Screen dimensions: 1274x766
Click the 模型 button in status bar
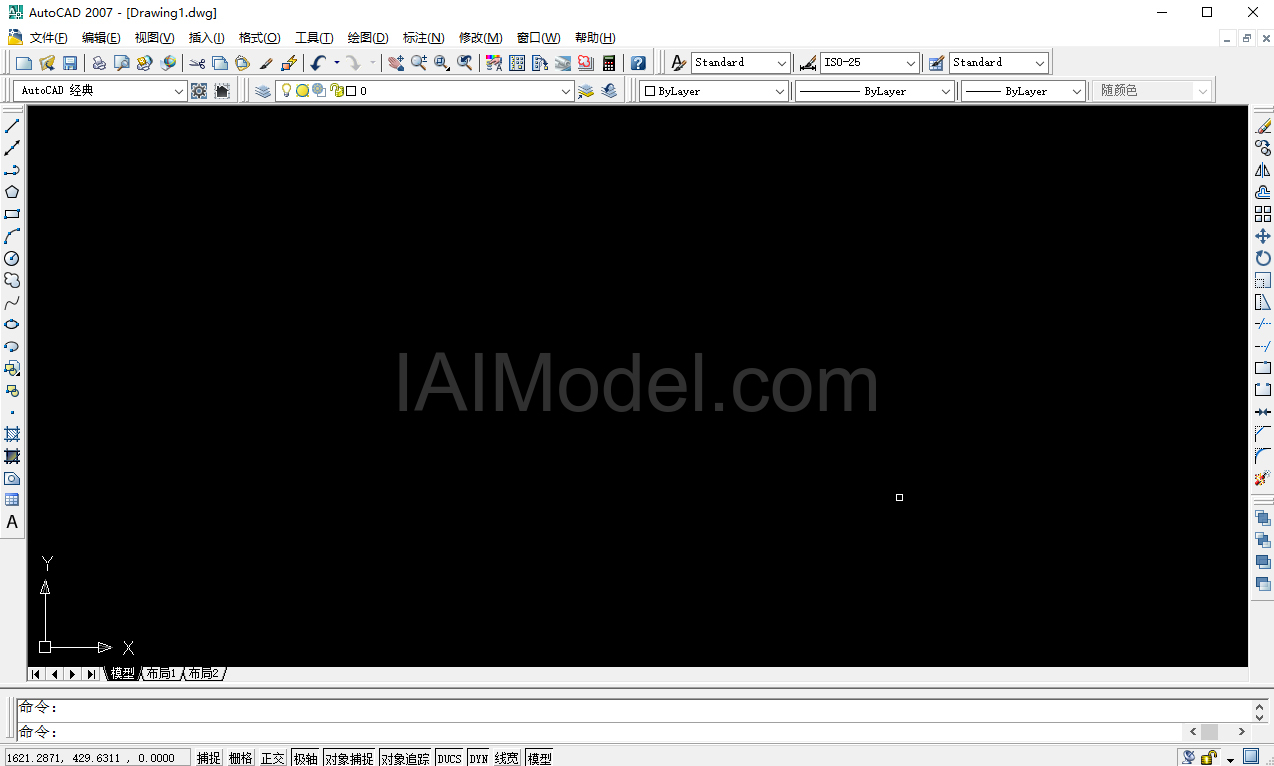click(539, 758)
